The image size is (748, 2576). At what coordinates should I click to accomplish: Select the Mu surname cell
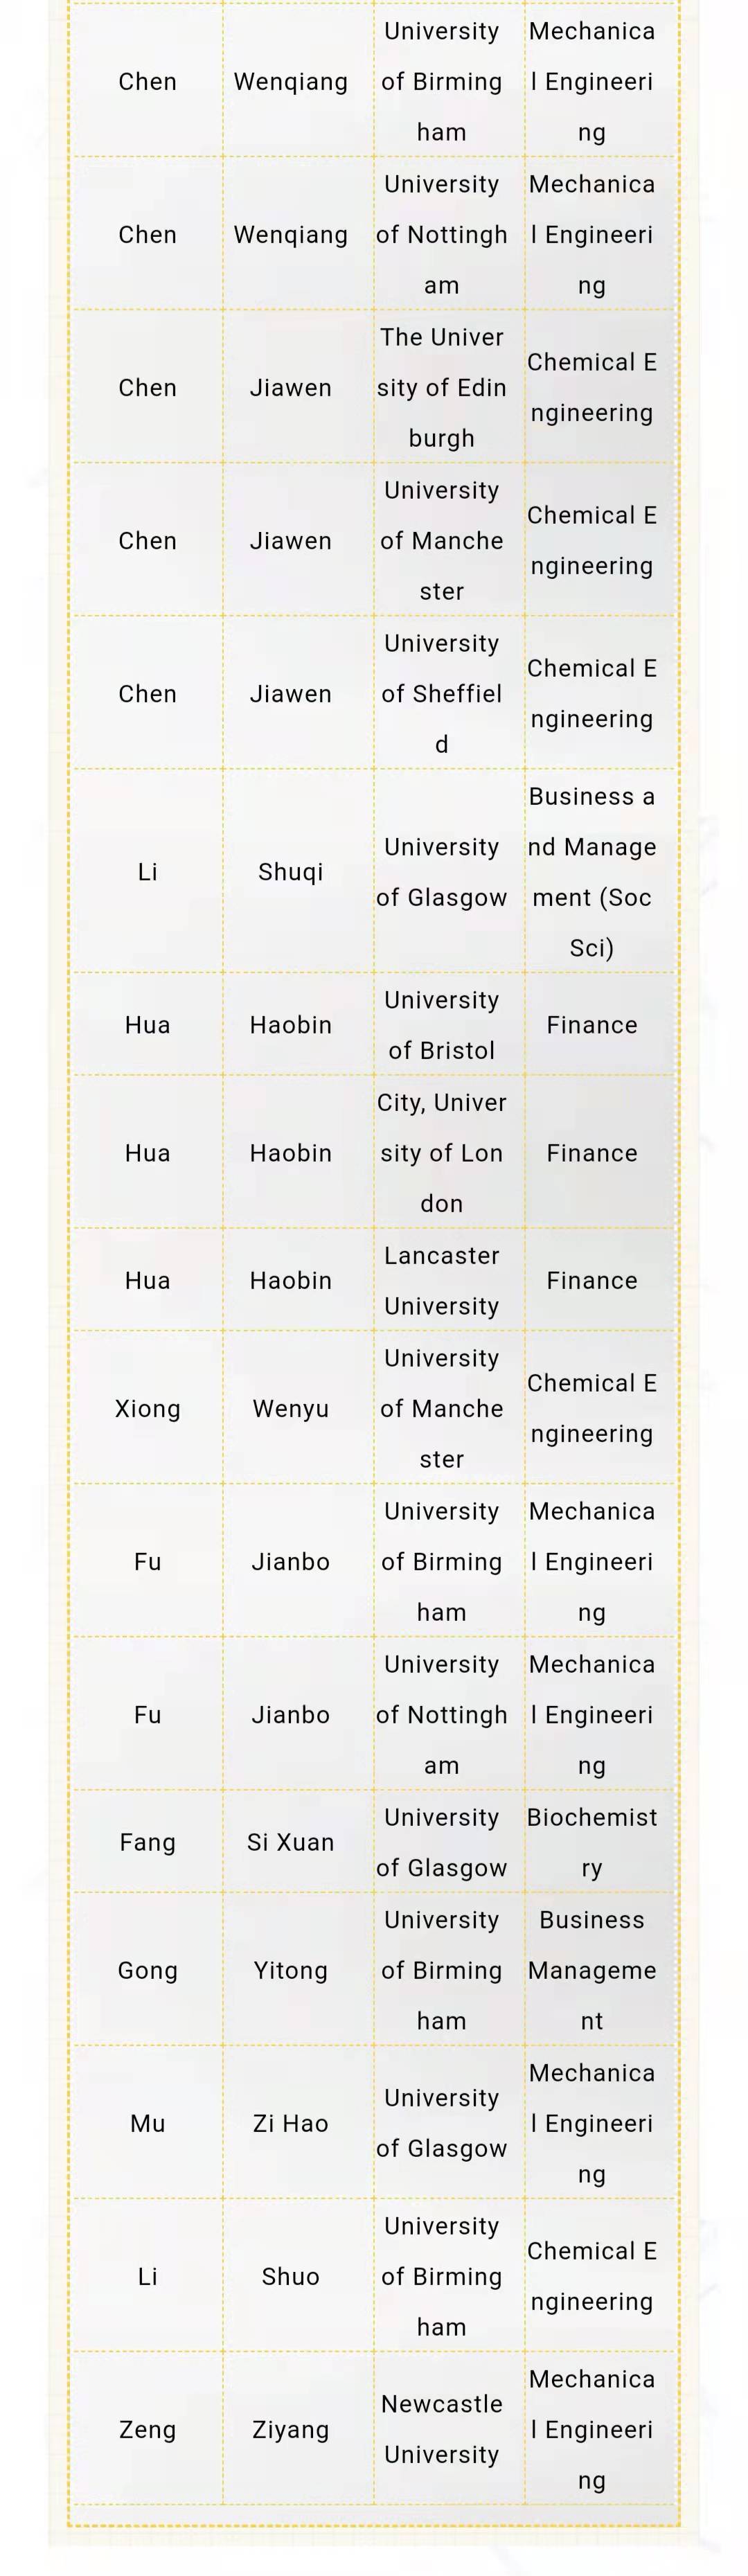click(x=147, y=2123)
